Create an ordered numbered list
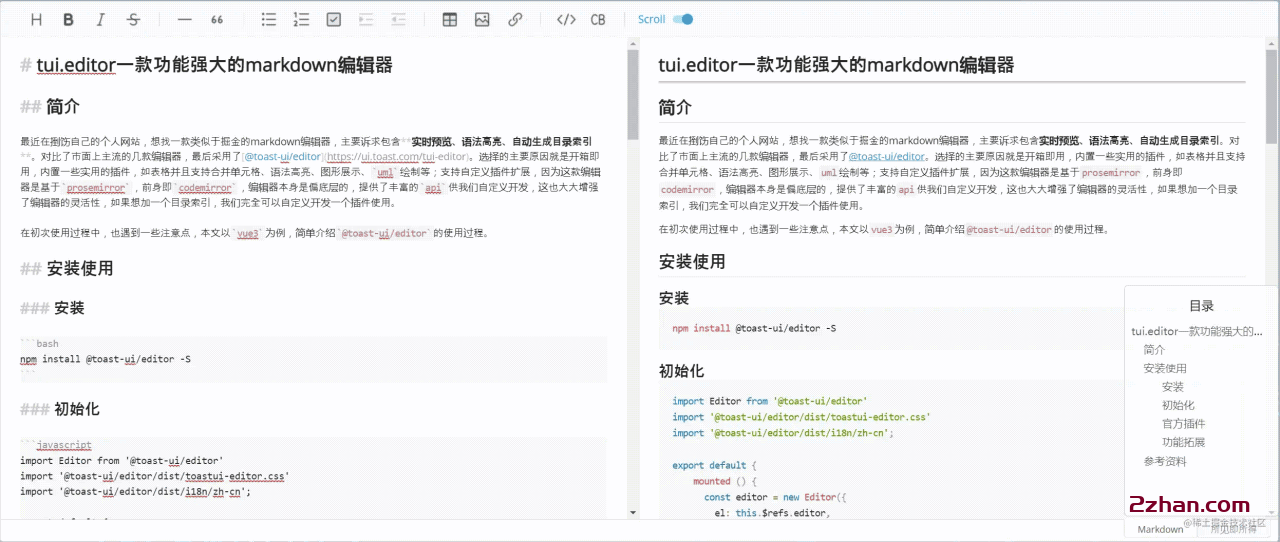This screenshot has width=1280, height=542. [301, 19]
